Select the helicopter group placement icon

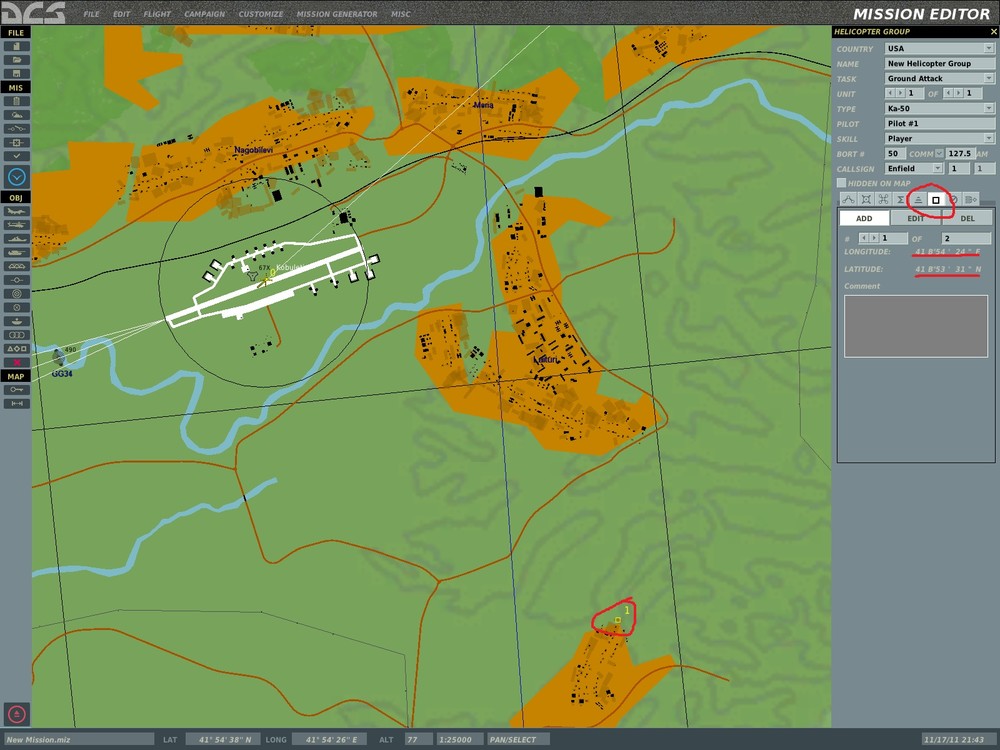click(x=17, y=225)
